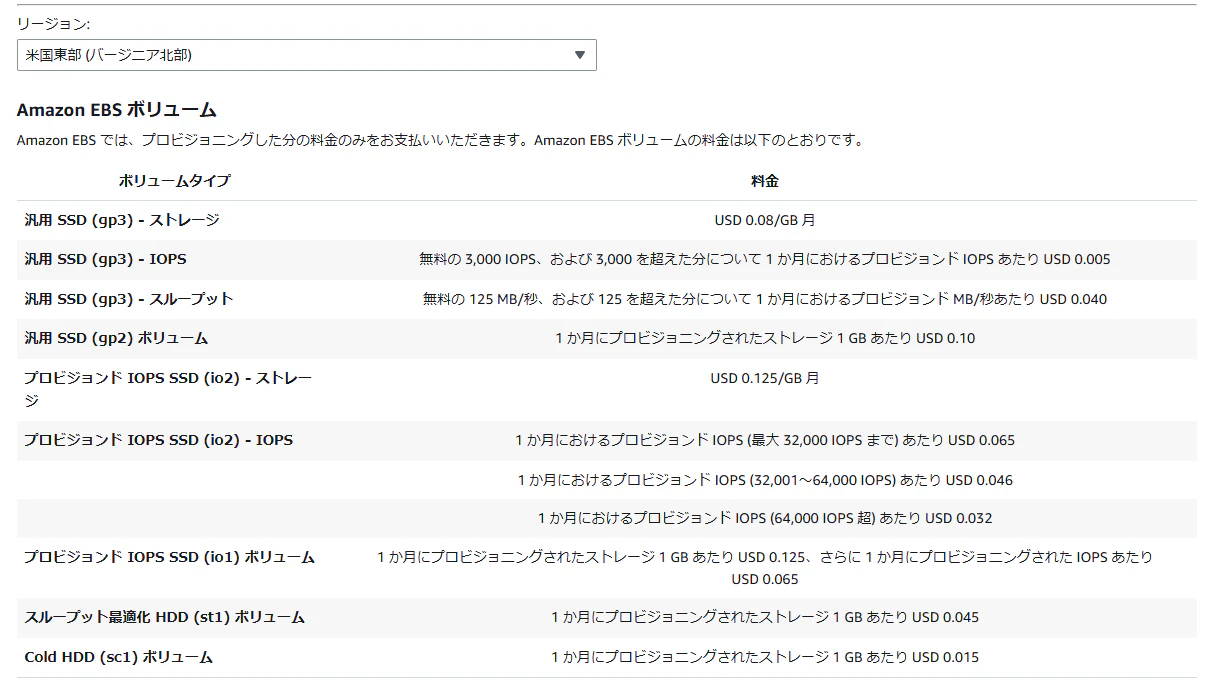Click the io2 IOPS price with USD 0.065 (最大 32,000)
Viewport: 1206px width, 692px height.
765,440
